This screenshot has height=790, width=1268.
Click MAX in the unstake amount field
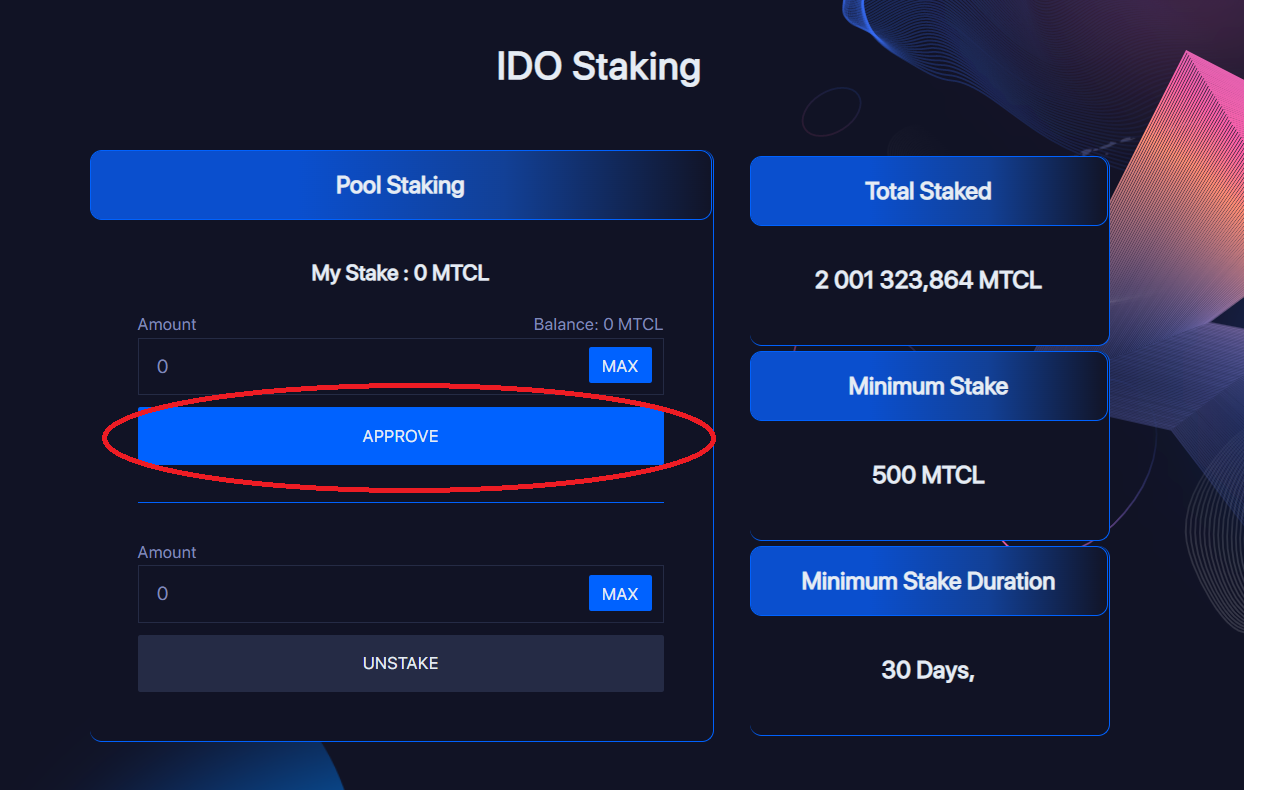[620, 593]
